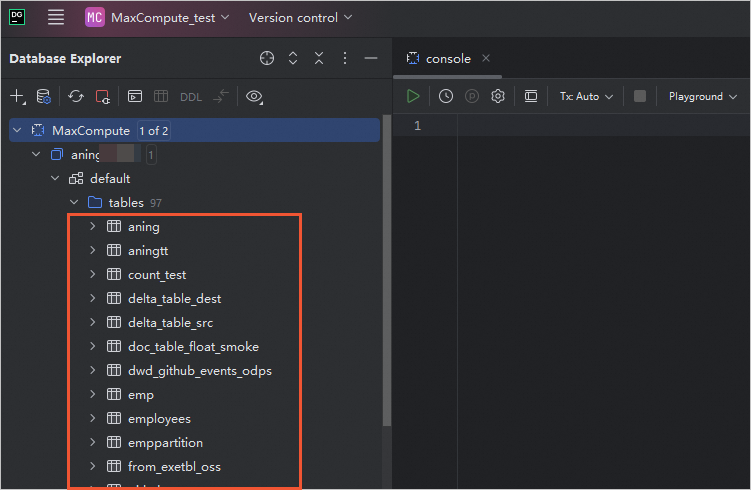
Task: Open Data Source Properties database icon
Action: [44, 96]
